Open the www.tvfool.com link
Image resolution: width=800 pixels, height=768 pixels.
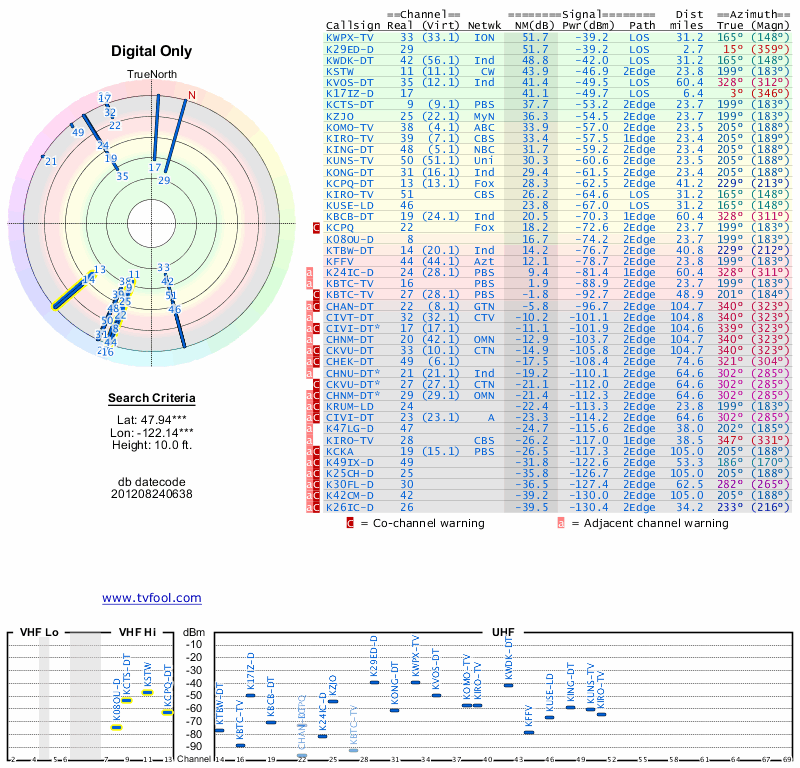152,598
